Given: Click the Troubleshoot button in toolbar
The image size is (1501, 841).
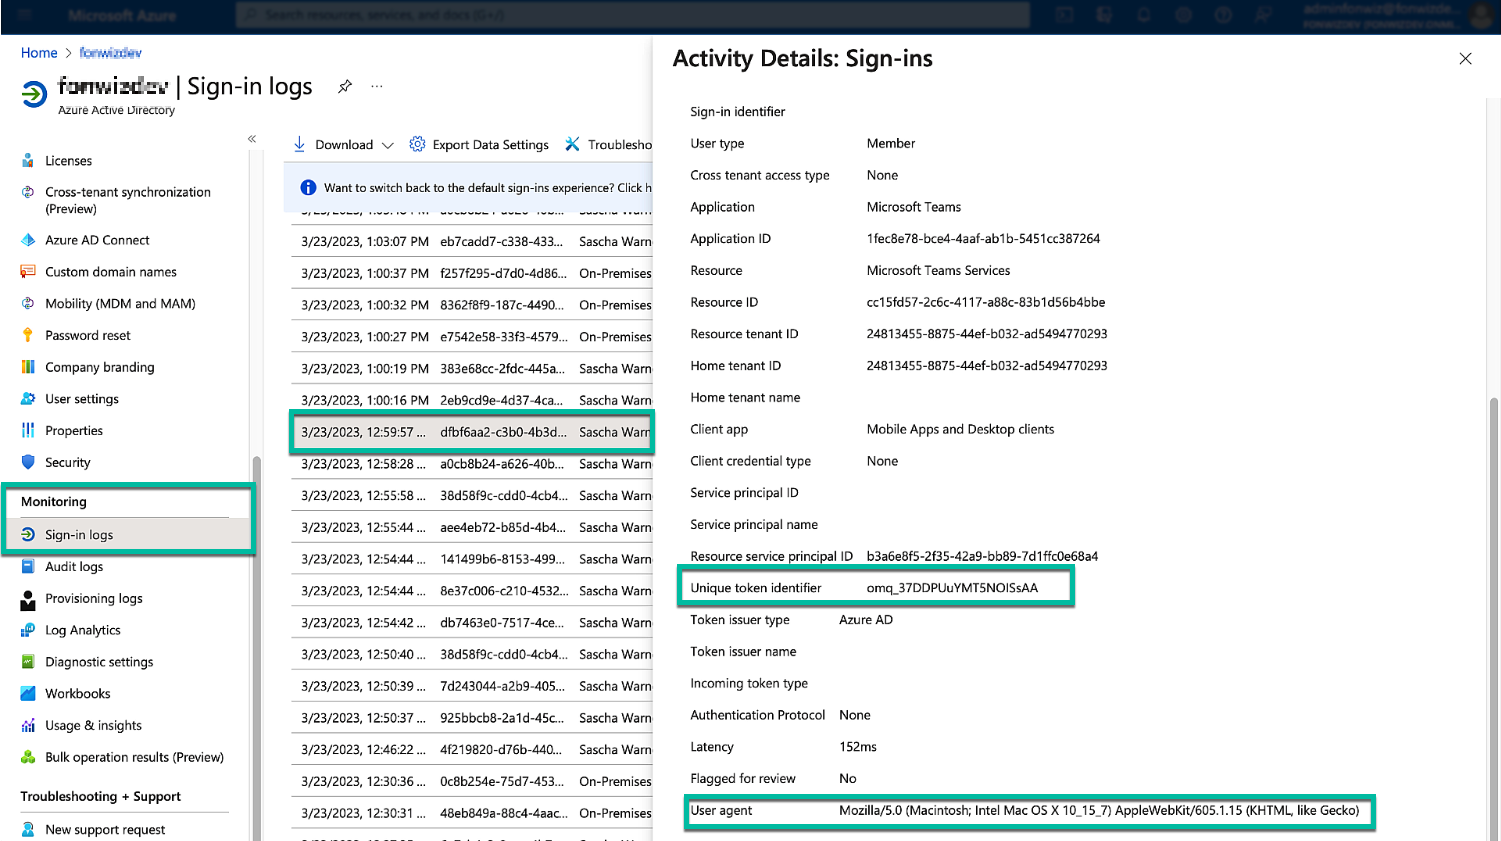Looking at the screenshot, I should [x=608, y=145].
